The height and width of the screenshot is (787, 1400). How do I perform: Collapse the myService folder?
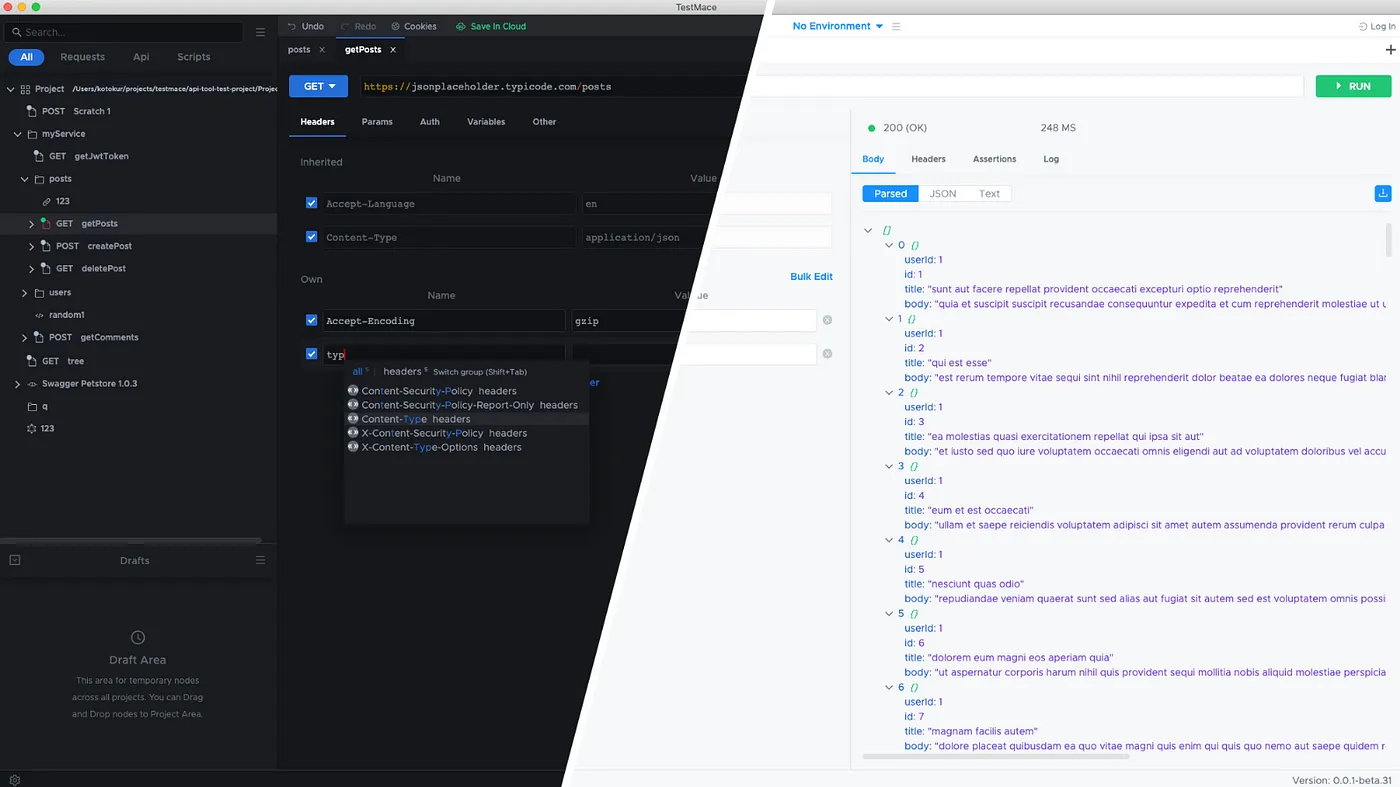click(17, 134)
